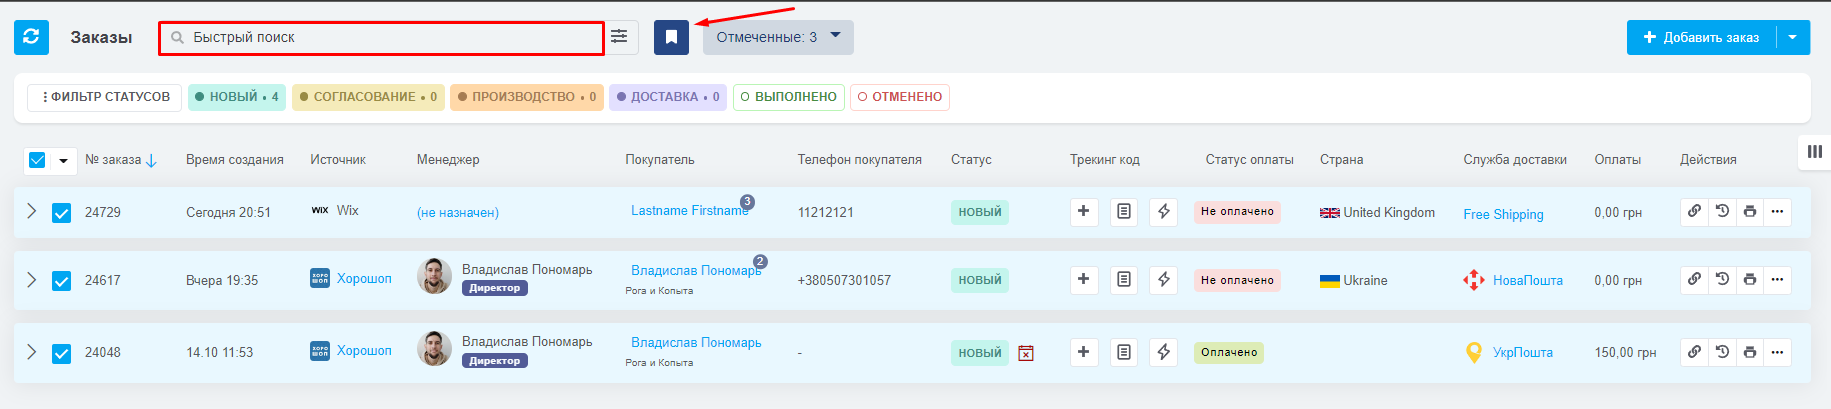Expand order 24729 row chevron
This screenshot has width=1831, height=409.
point(31,211)
